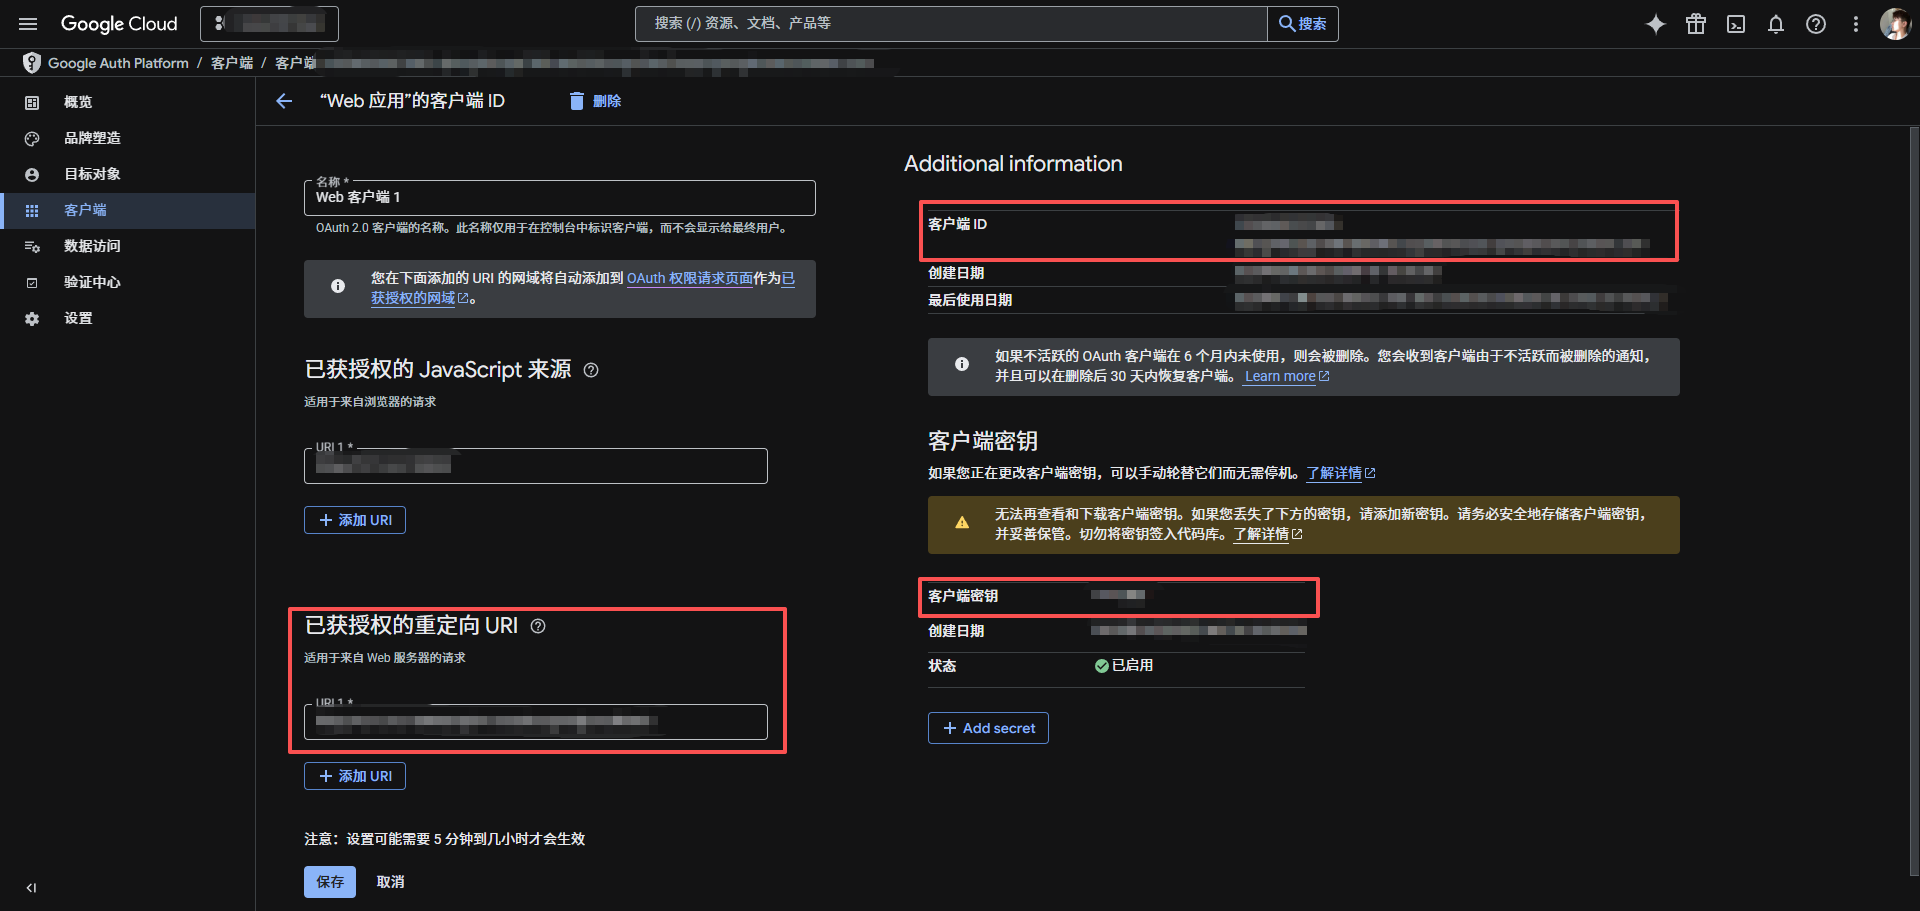The width and height of the screenshot is (1920, 911).
Task: Click the 保存 button
Action: (330, 882)
